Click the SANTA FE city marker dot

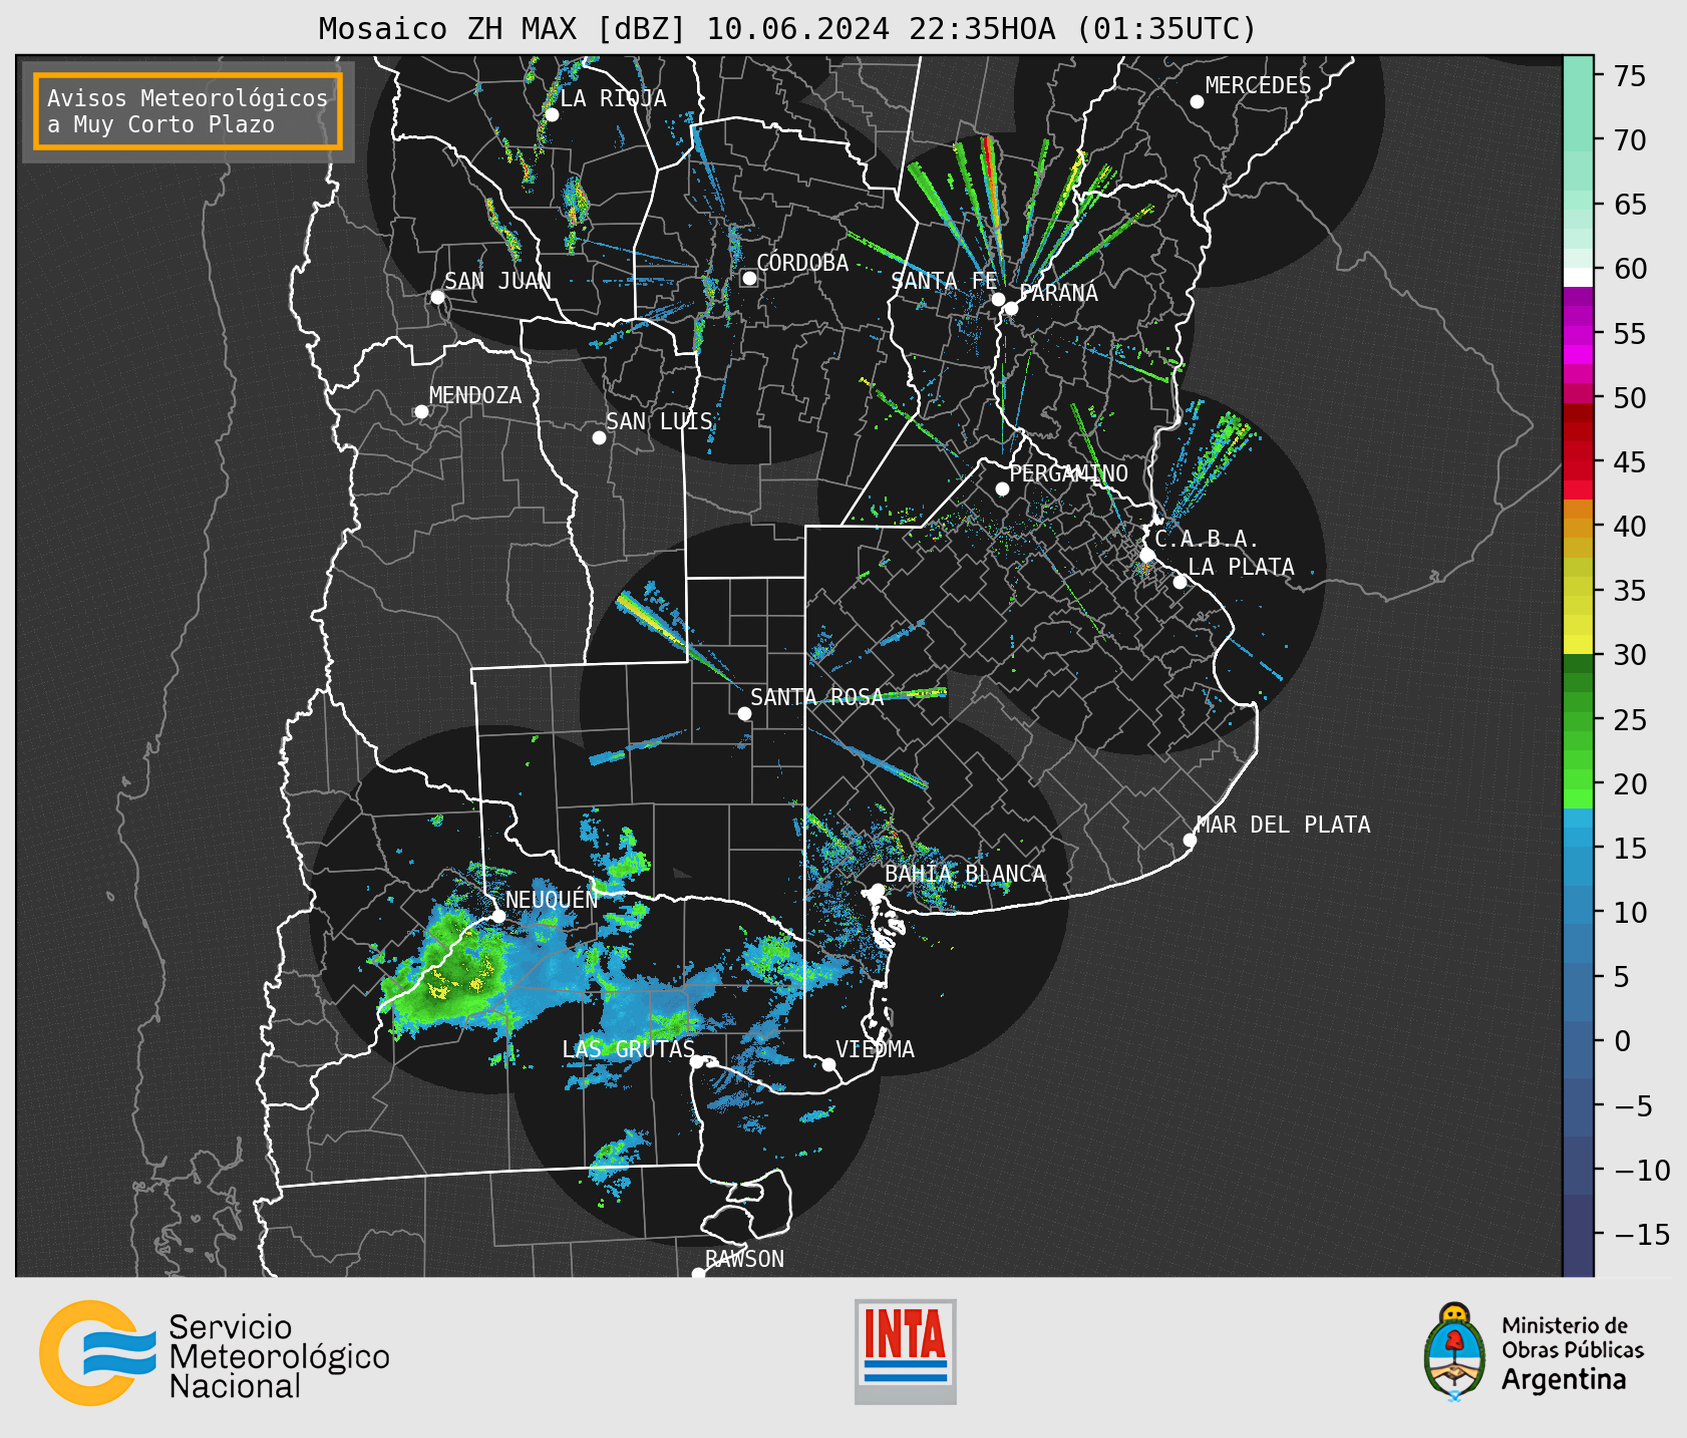[998, 299]
